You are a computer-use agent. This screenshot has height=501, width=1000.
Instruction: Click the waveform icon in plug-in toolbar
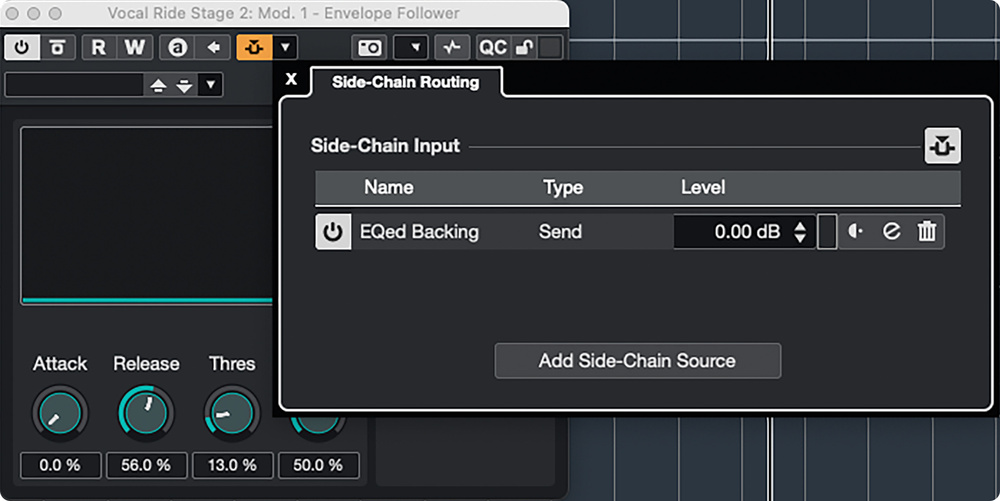[x=454, y=47]
